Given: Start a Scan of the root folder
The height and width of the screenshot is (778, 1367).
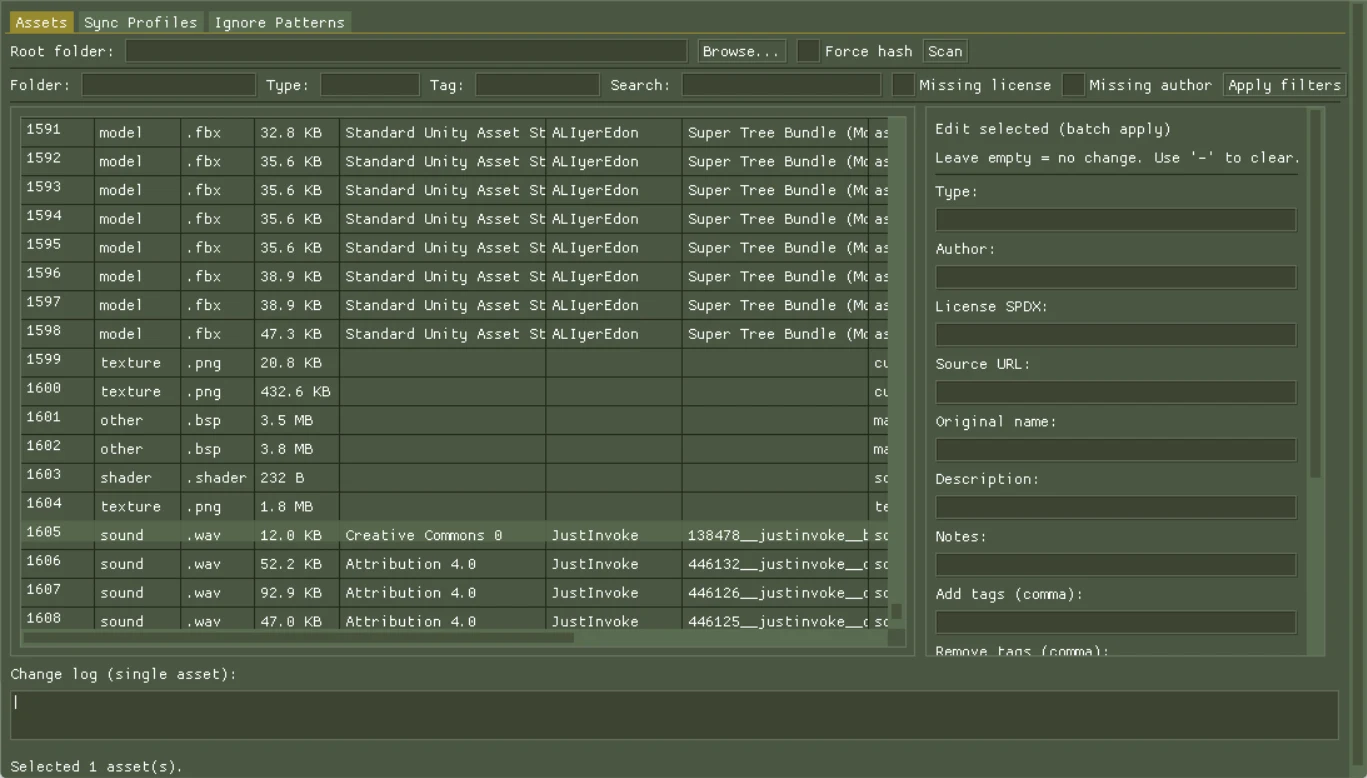Looking at the screenshot, I should coord(945,51).
